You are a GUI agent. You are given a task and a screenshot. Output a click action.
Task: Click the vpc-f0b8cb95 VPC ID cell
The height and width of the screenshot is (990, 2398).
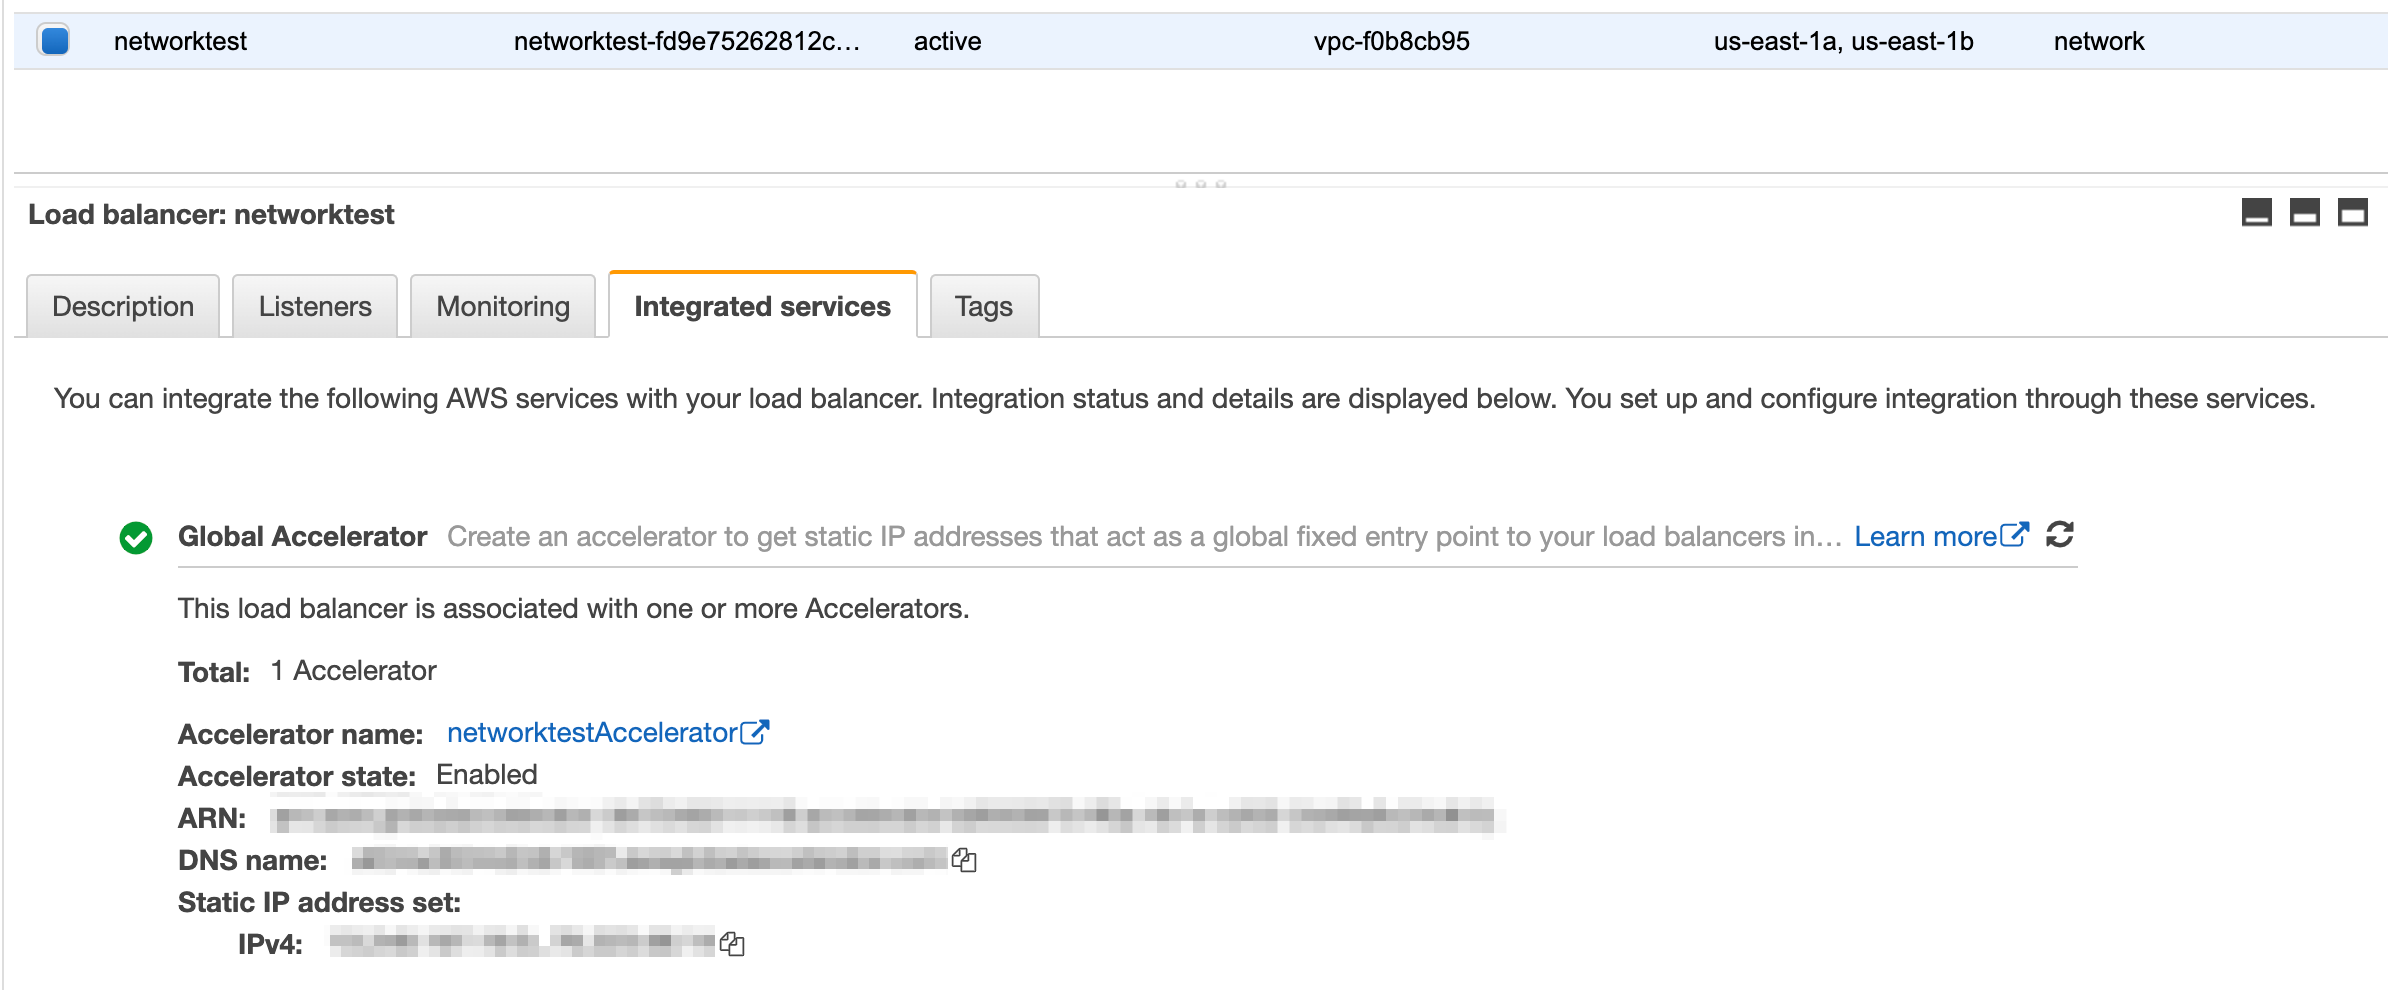click(x=1392, y=41)
